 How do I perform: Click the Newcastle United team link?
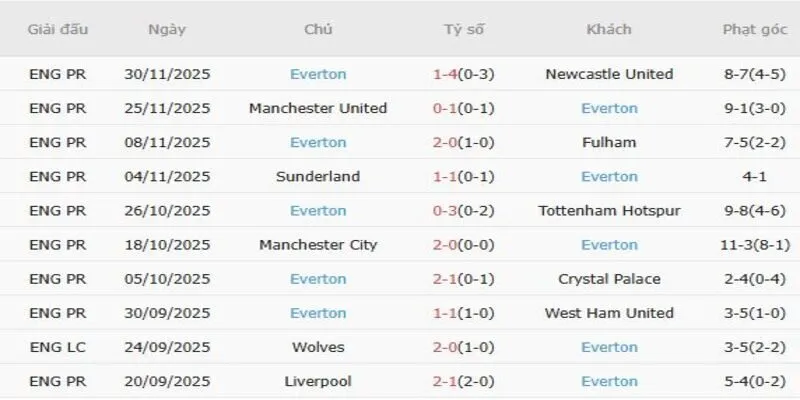tap(609, 74)
